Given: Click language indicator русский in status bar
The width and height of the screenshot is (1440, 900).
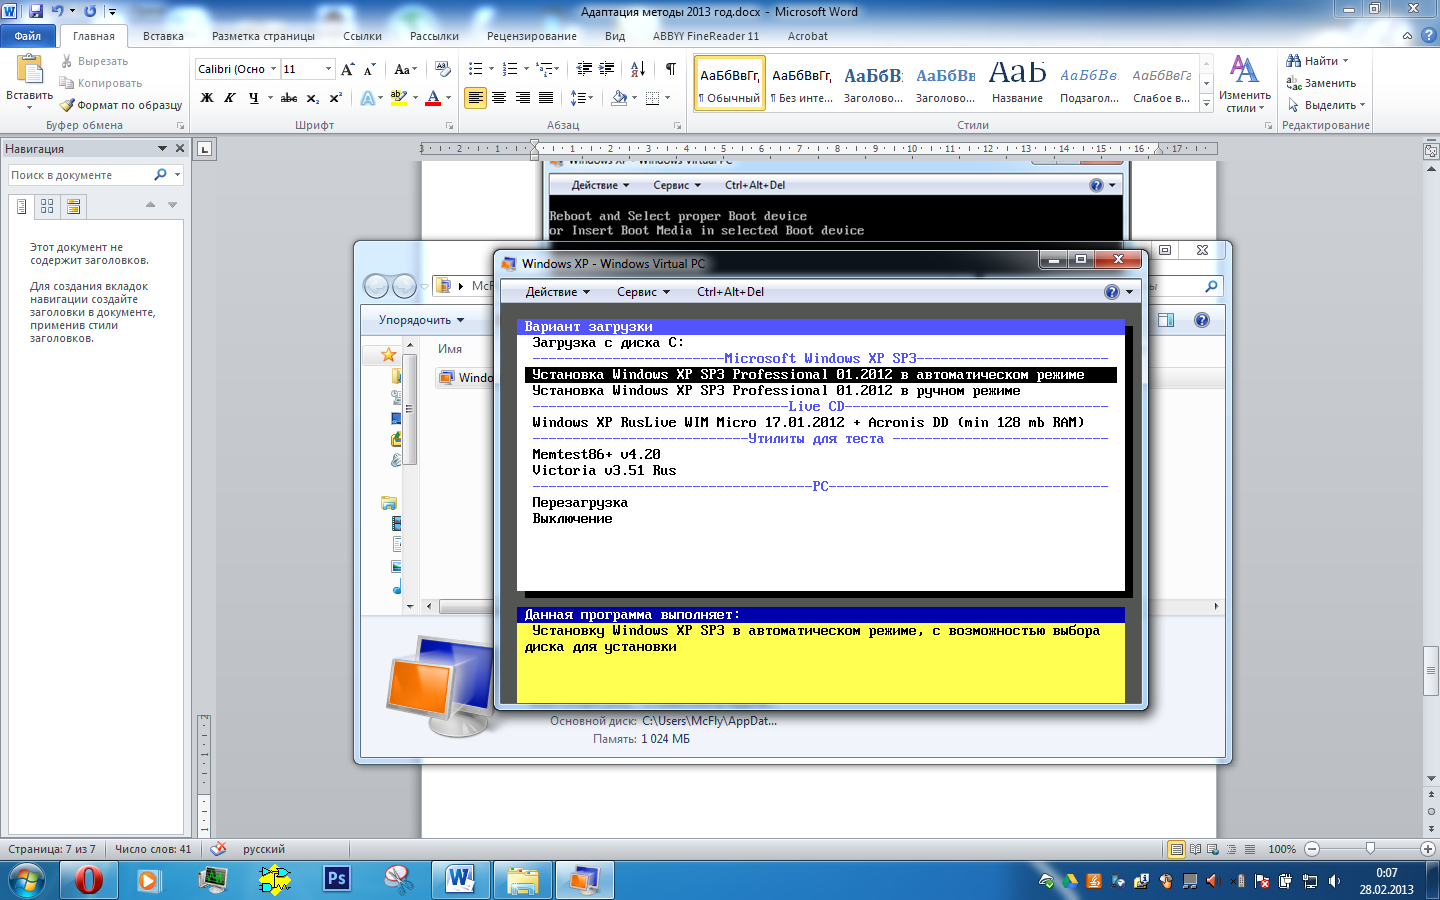Looking at the screenshot, I should [x=264, y=849].
